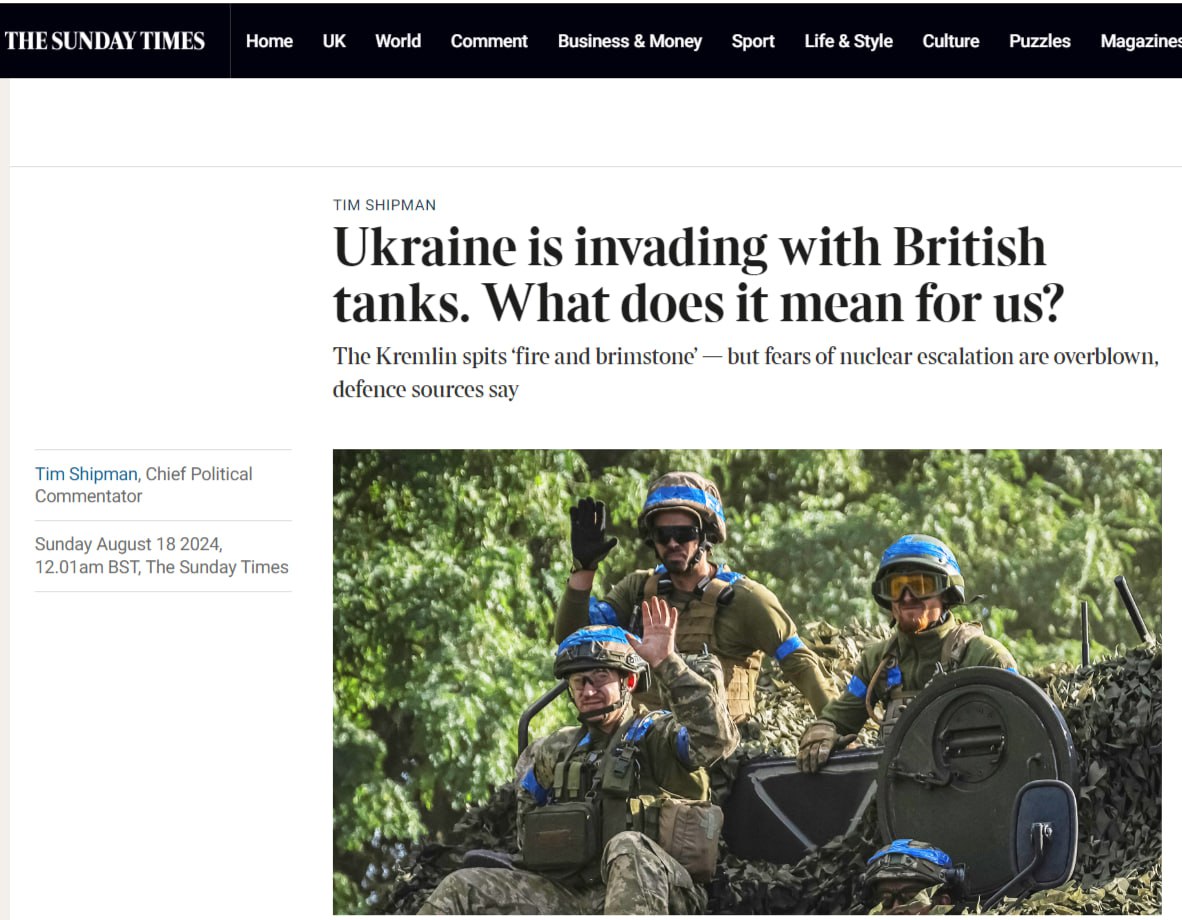The image size is (1182, 920).
Task: Select the Comment navigation item
Action: [x=489, y=41]
